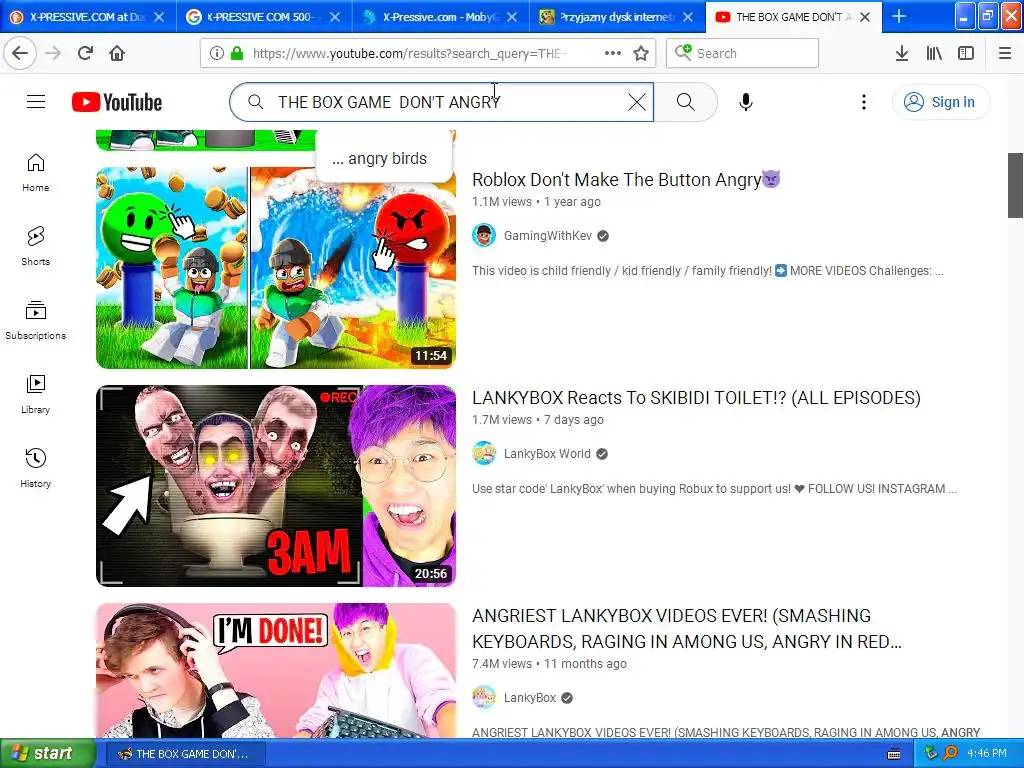The height and width of the screenshot is (768, 1024).
Task: Choose the 'angry birds' search suggestion
Action: (385, 159)
